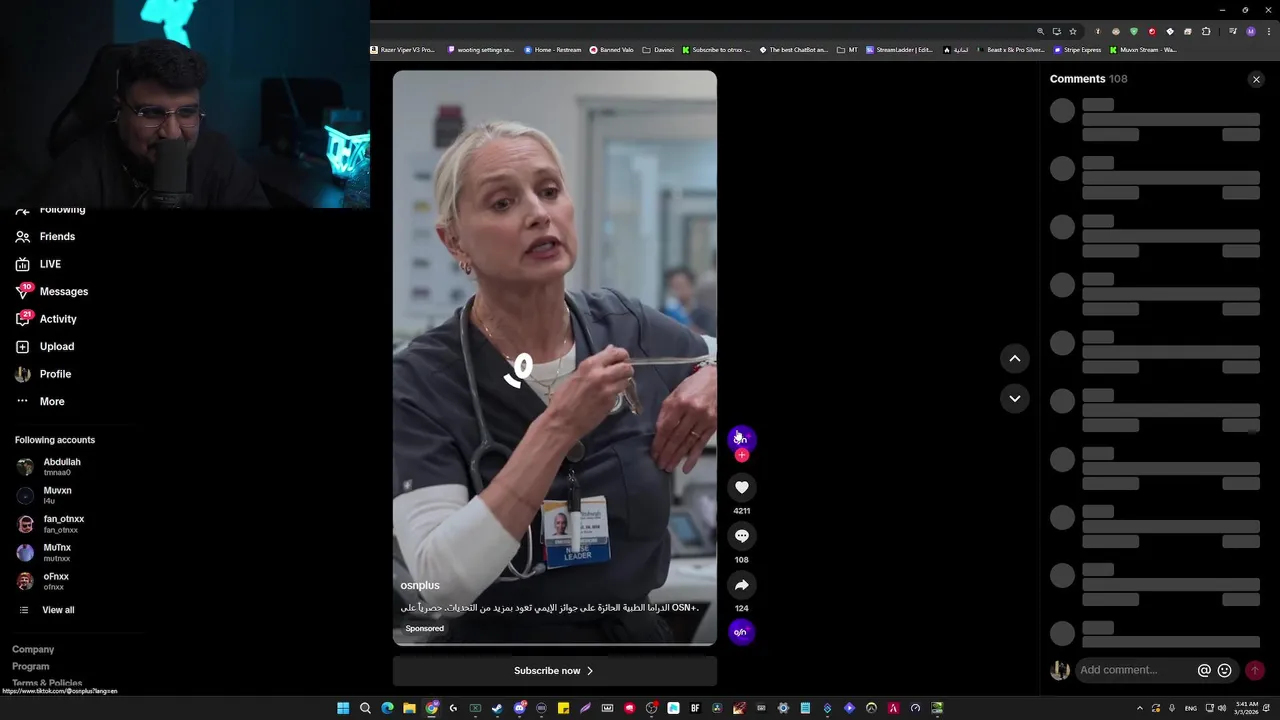Open the browser profile avatar menu
Image resolution: width=1280 pixels, height=720 pixels.
pos(1250,31)
